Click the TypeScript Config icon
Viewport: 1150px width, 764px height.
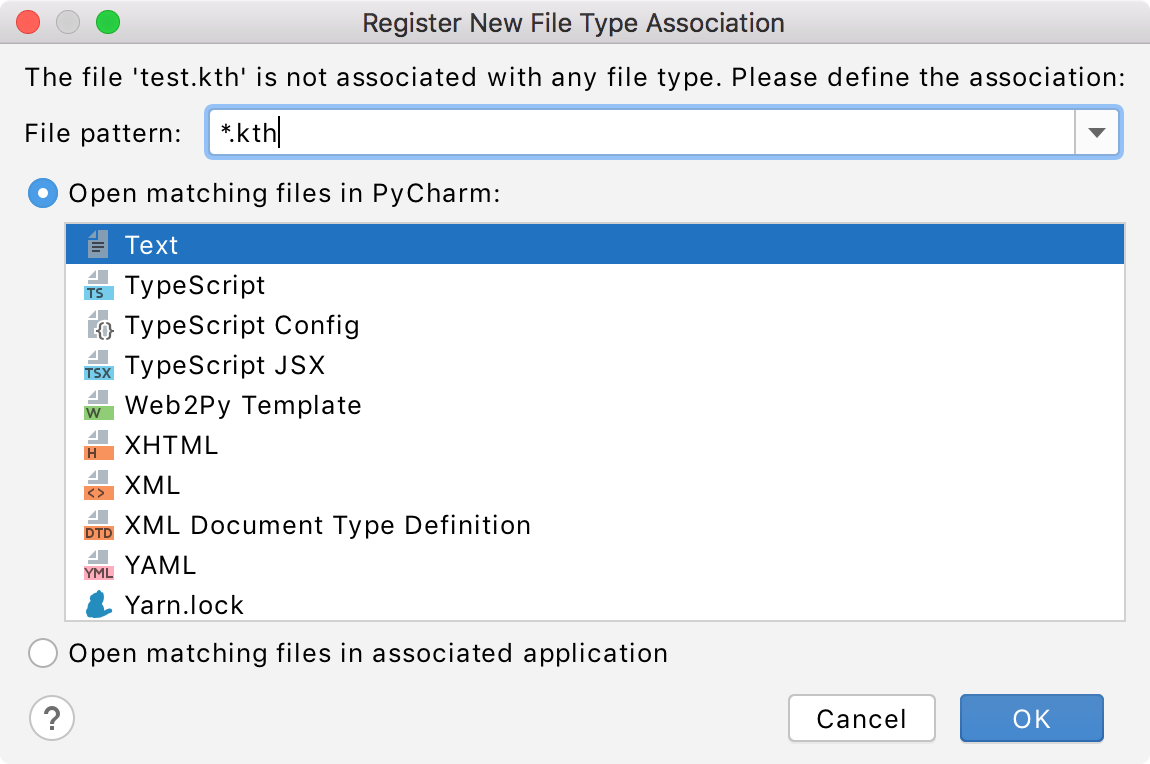[x=98, y=324]
